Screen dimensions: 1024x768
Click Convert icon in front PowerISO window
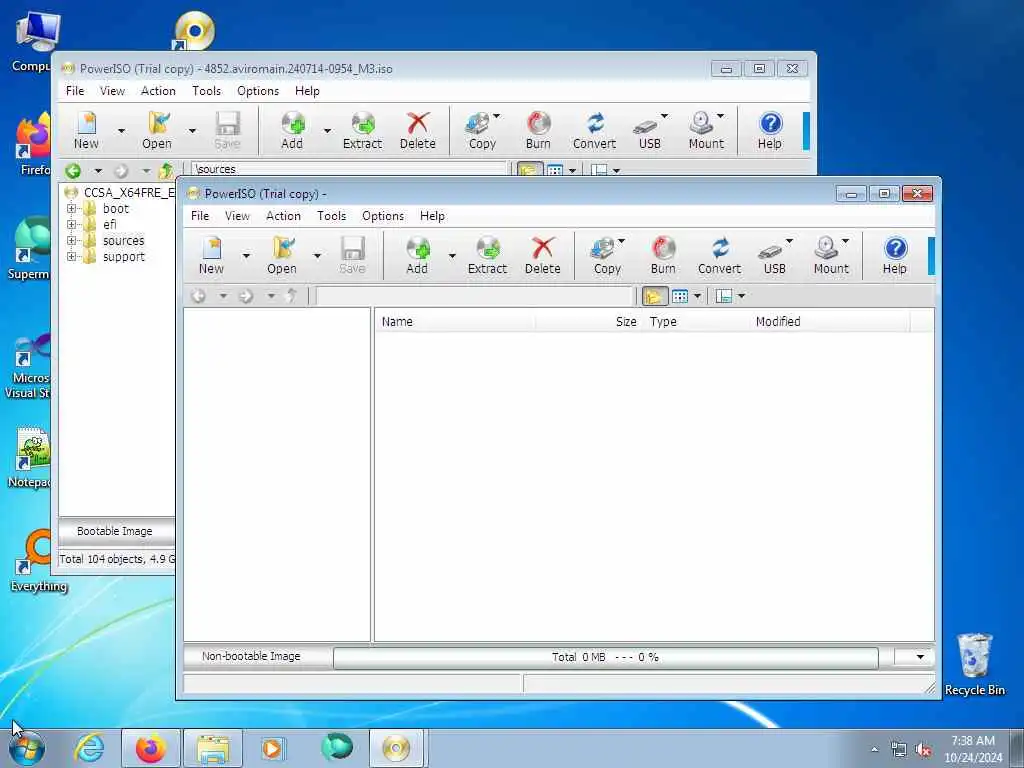720,255
